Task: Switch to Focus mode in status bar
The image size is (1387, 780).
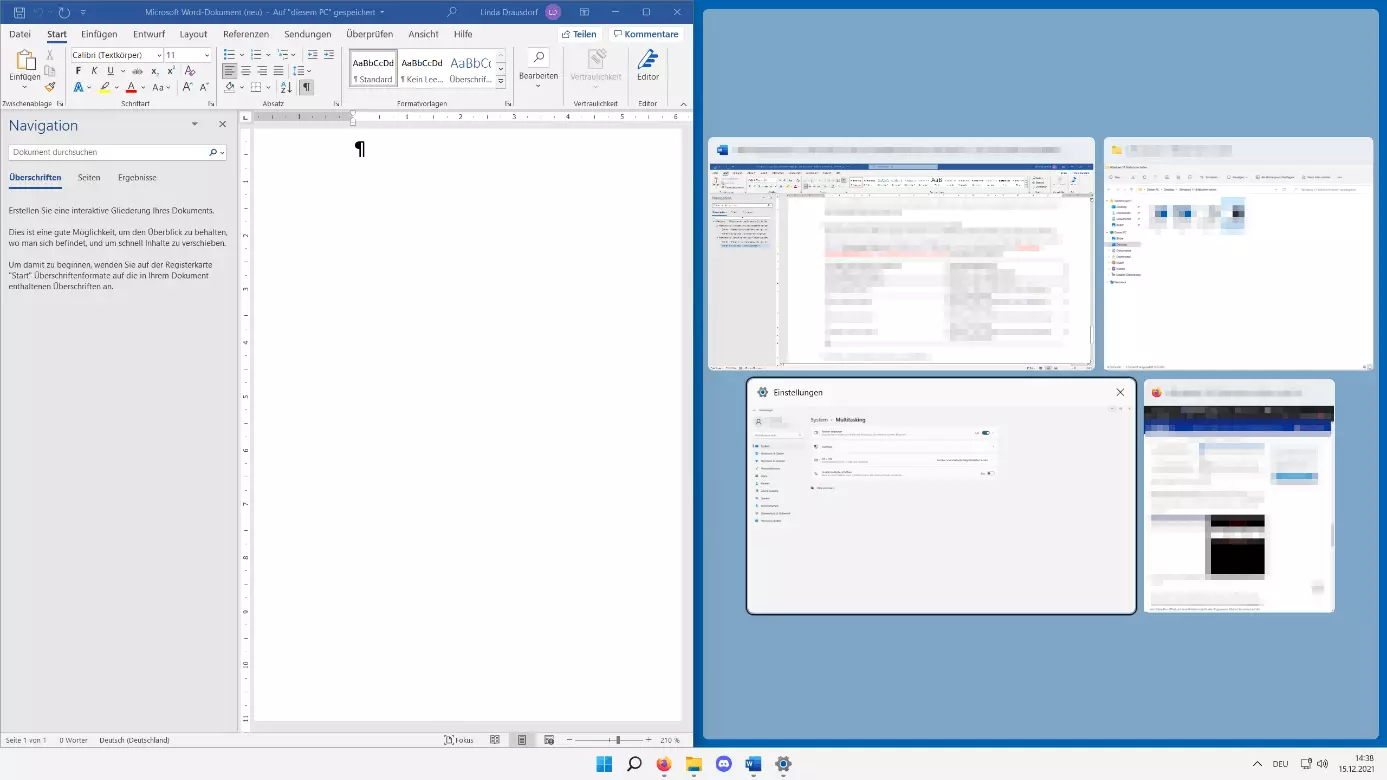Action: 459,740
